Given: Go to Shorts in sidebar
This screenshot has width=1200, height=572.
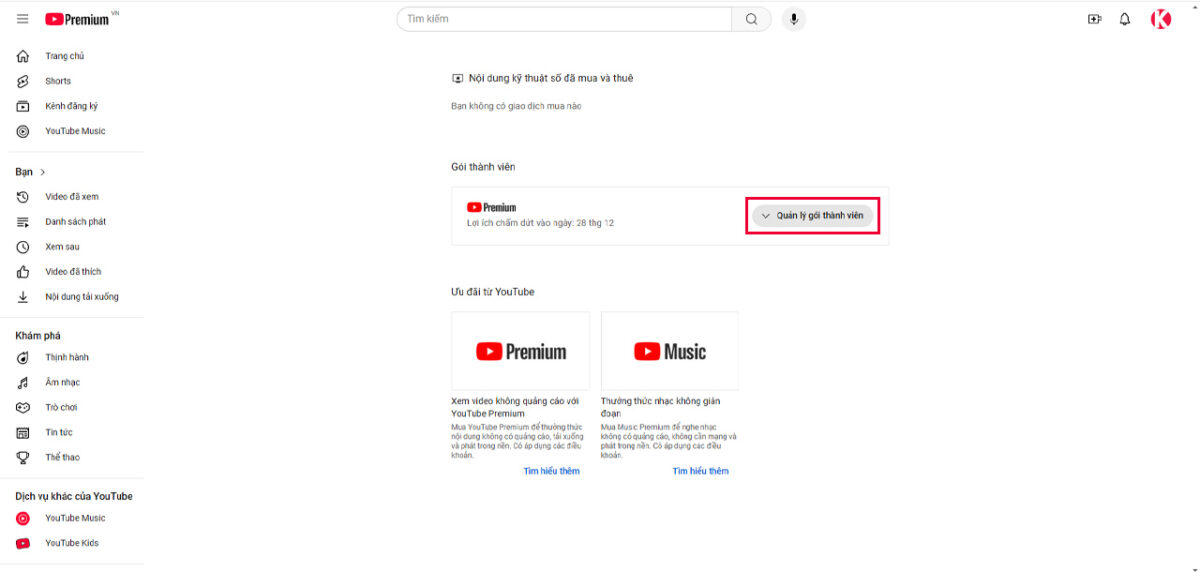Looking at the screenshot, I should 58,81.
